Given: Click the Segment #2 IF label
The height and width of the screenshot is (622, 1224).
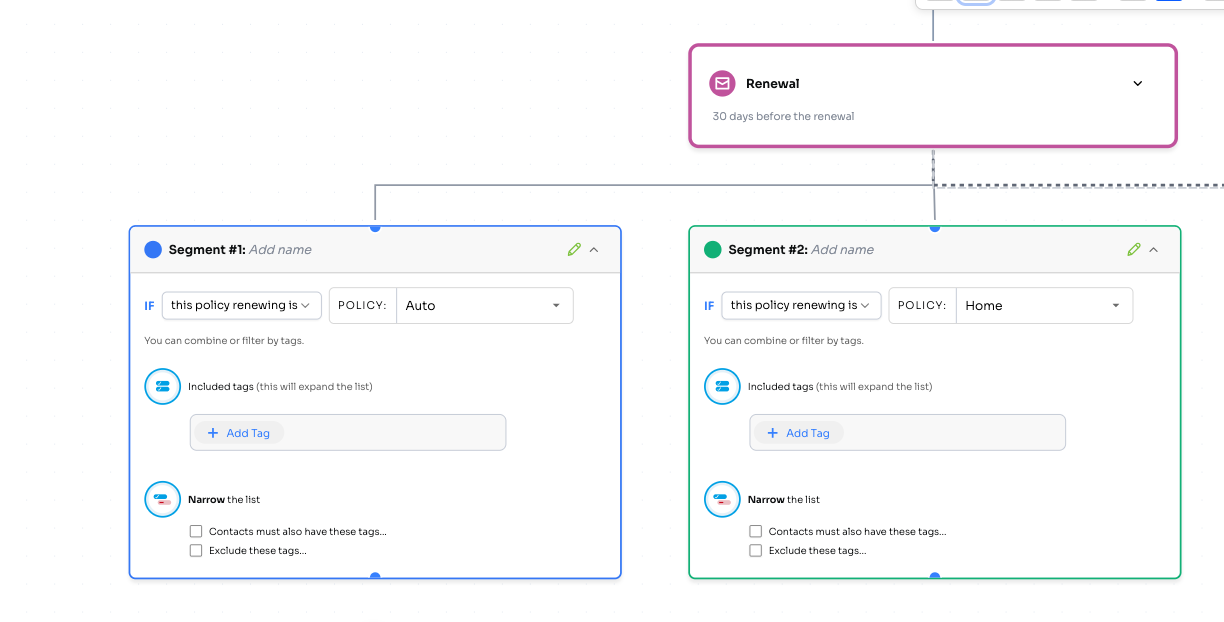Looking at the screenshot, I should tap(709, 306).
